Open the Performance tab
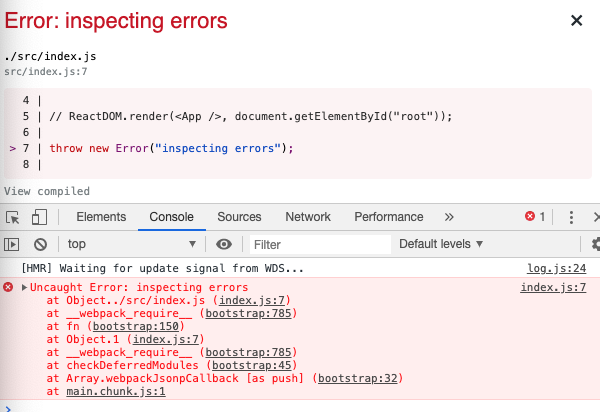600x412 pixels. click(389, 217)
